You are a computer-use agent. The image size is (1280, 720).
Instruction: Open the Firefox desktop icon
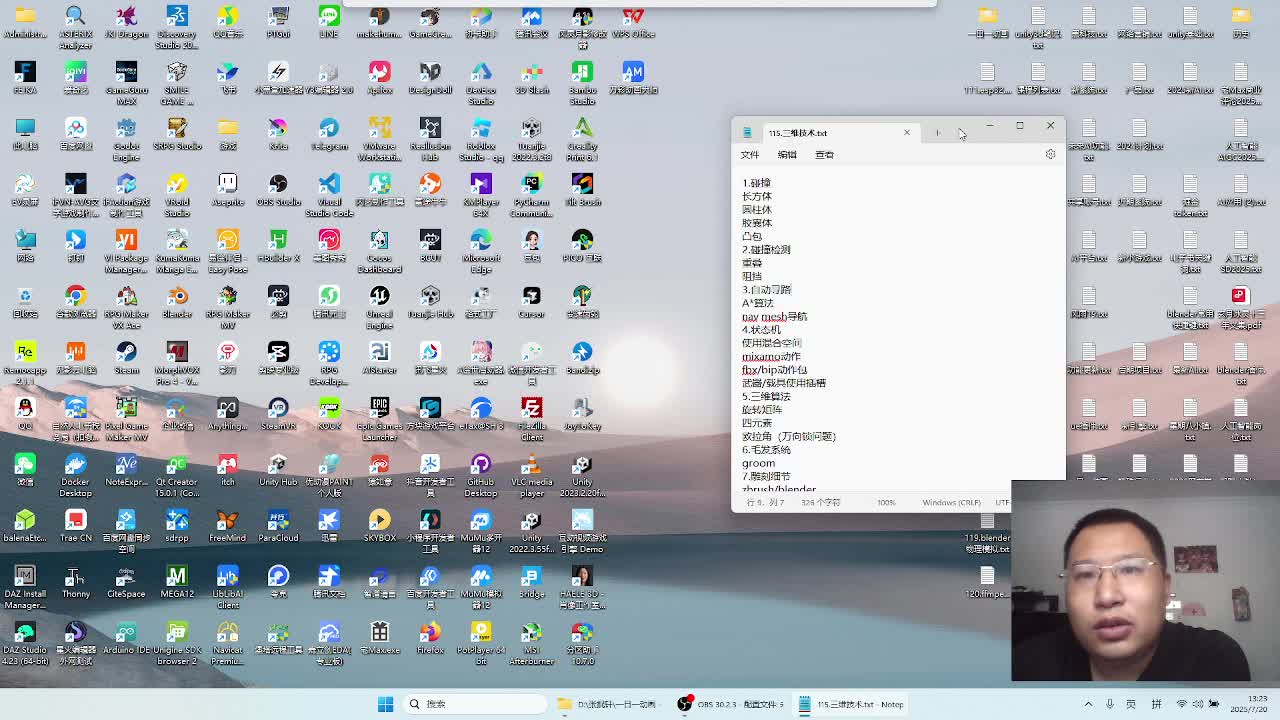tap(430, 638)
